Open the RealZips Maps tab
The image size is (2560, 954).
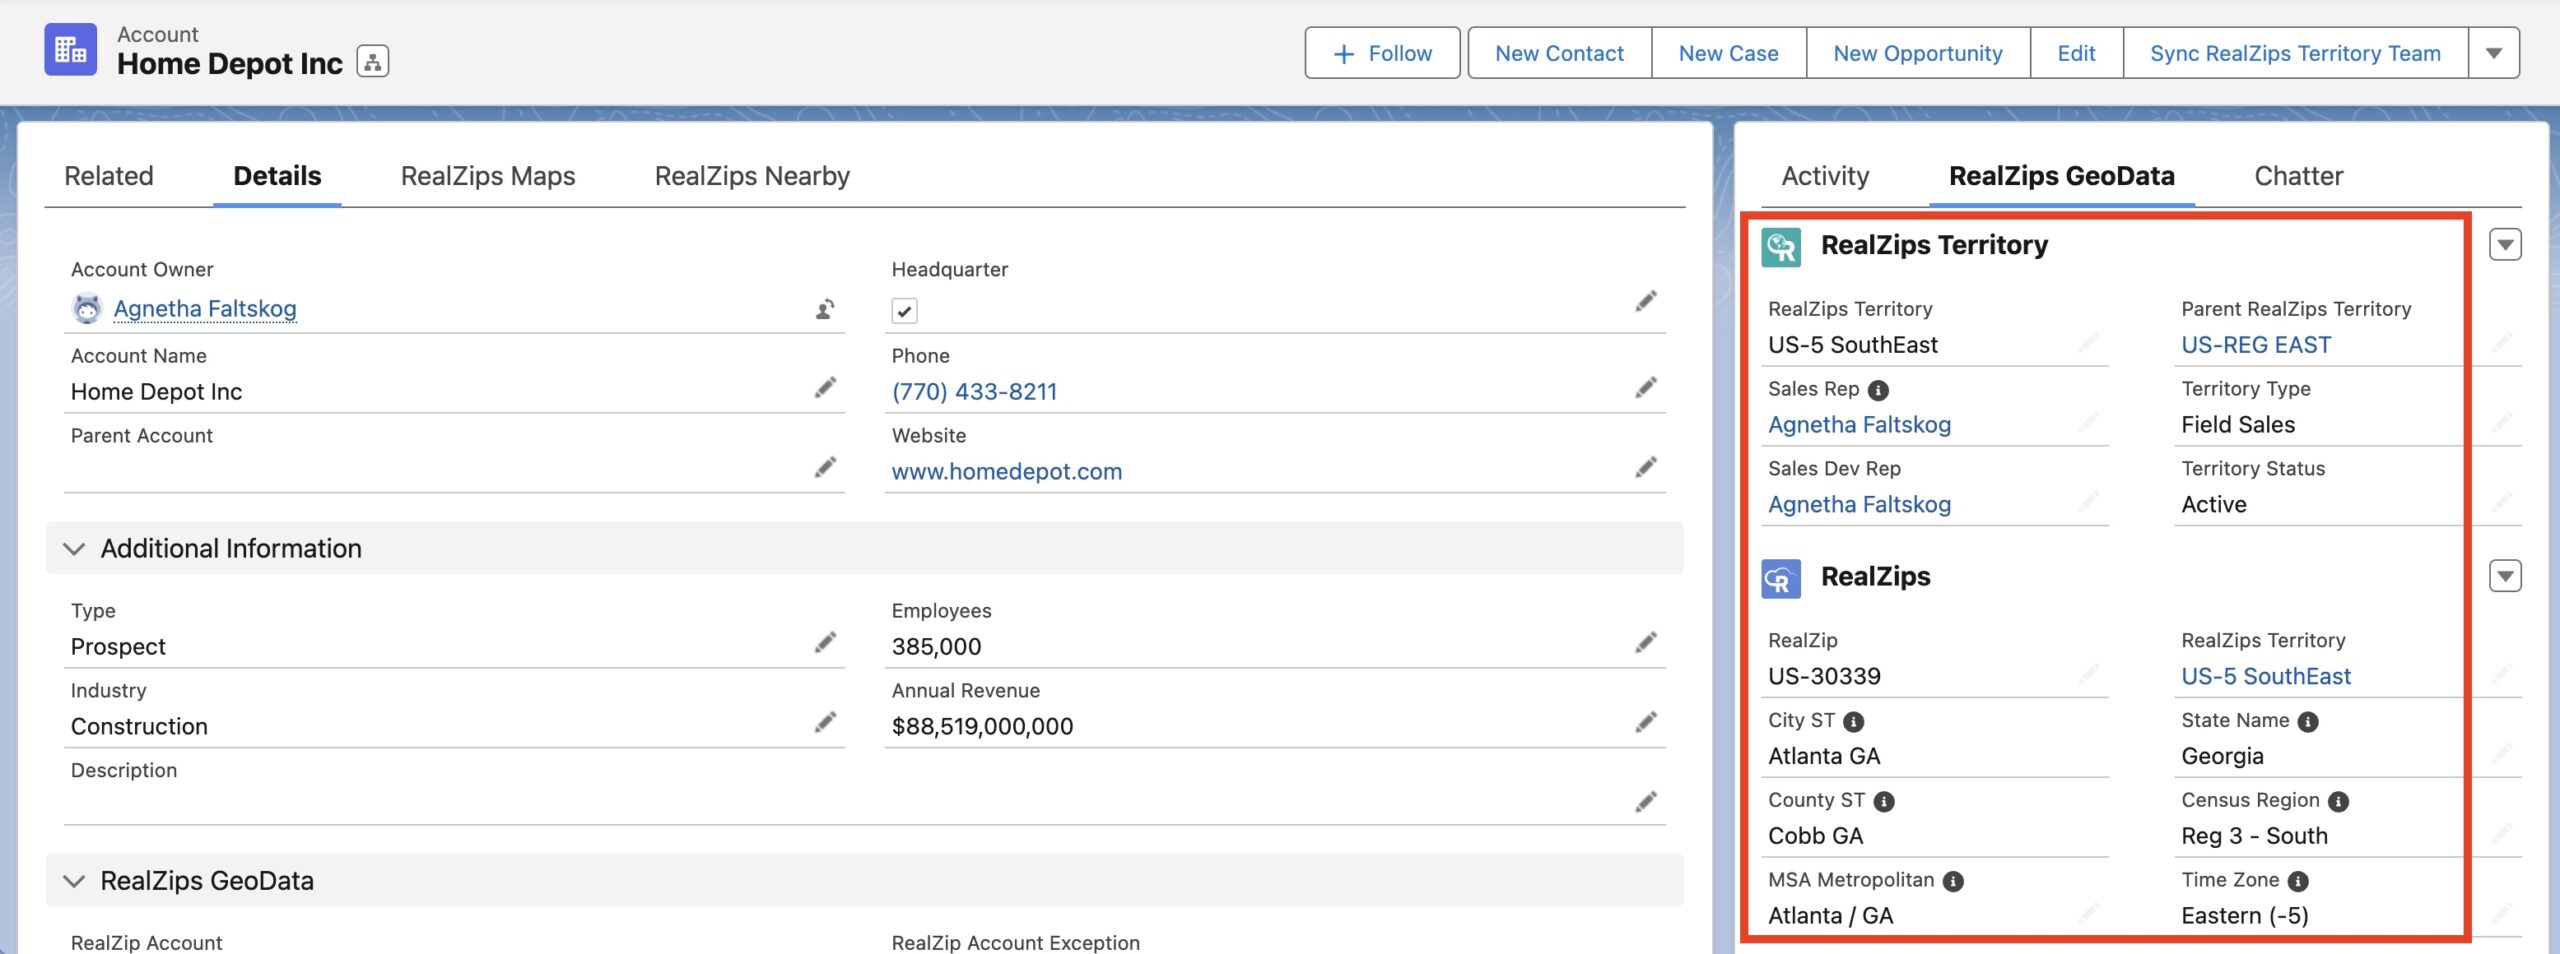coord(488,176)
